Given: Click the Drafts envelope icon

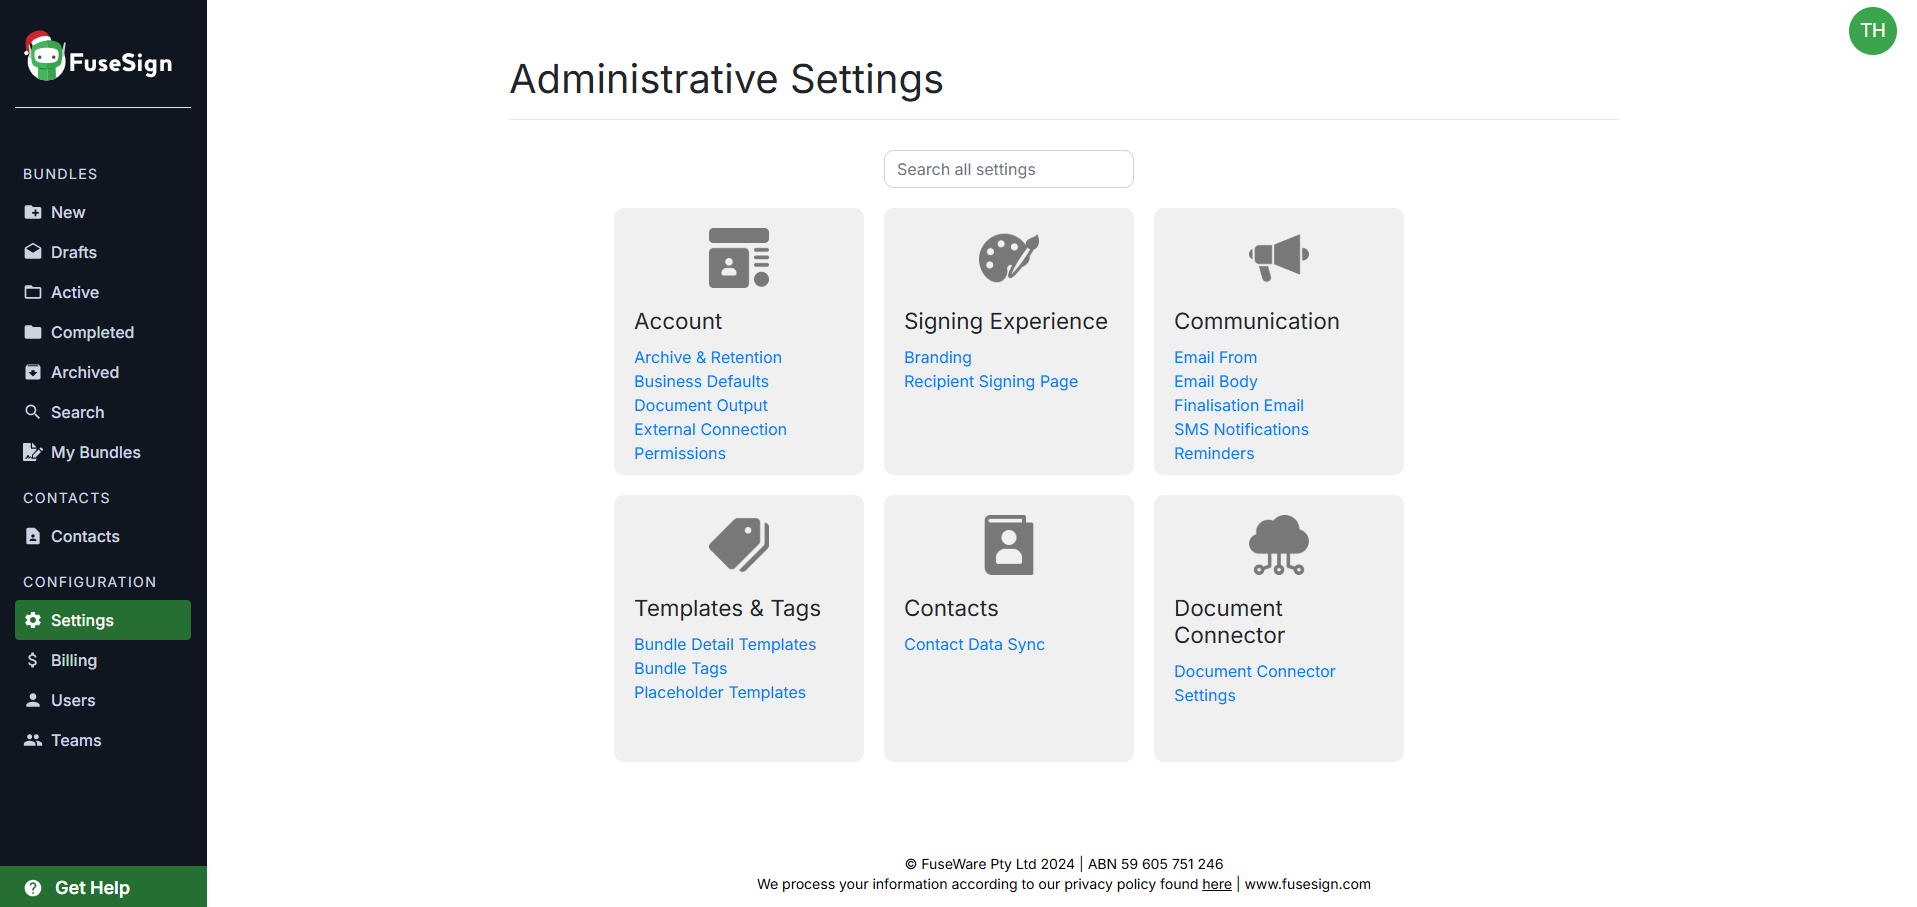Looking at the screenshot, I should pyautogui.click(x=33, y=252).
